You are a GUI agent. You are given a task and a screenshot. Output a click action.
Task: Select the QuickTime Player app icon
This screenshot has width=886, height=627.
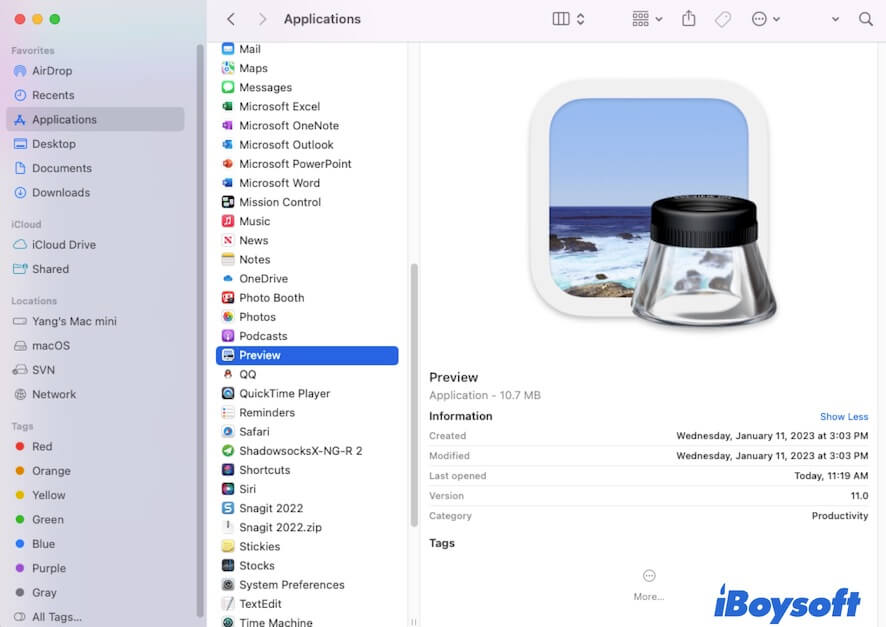229,393
